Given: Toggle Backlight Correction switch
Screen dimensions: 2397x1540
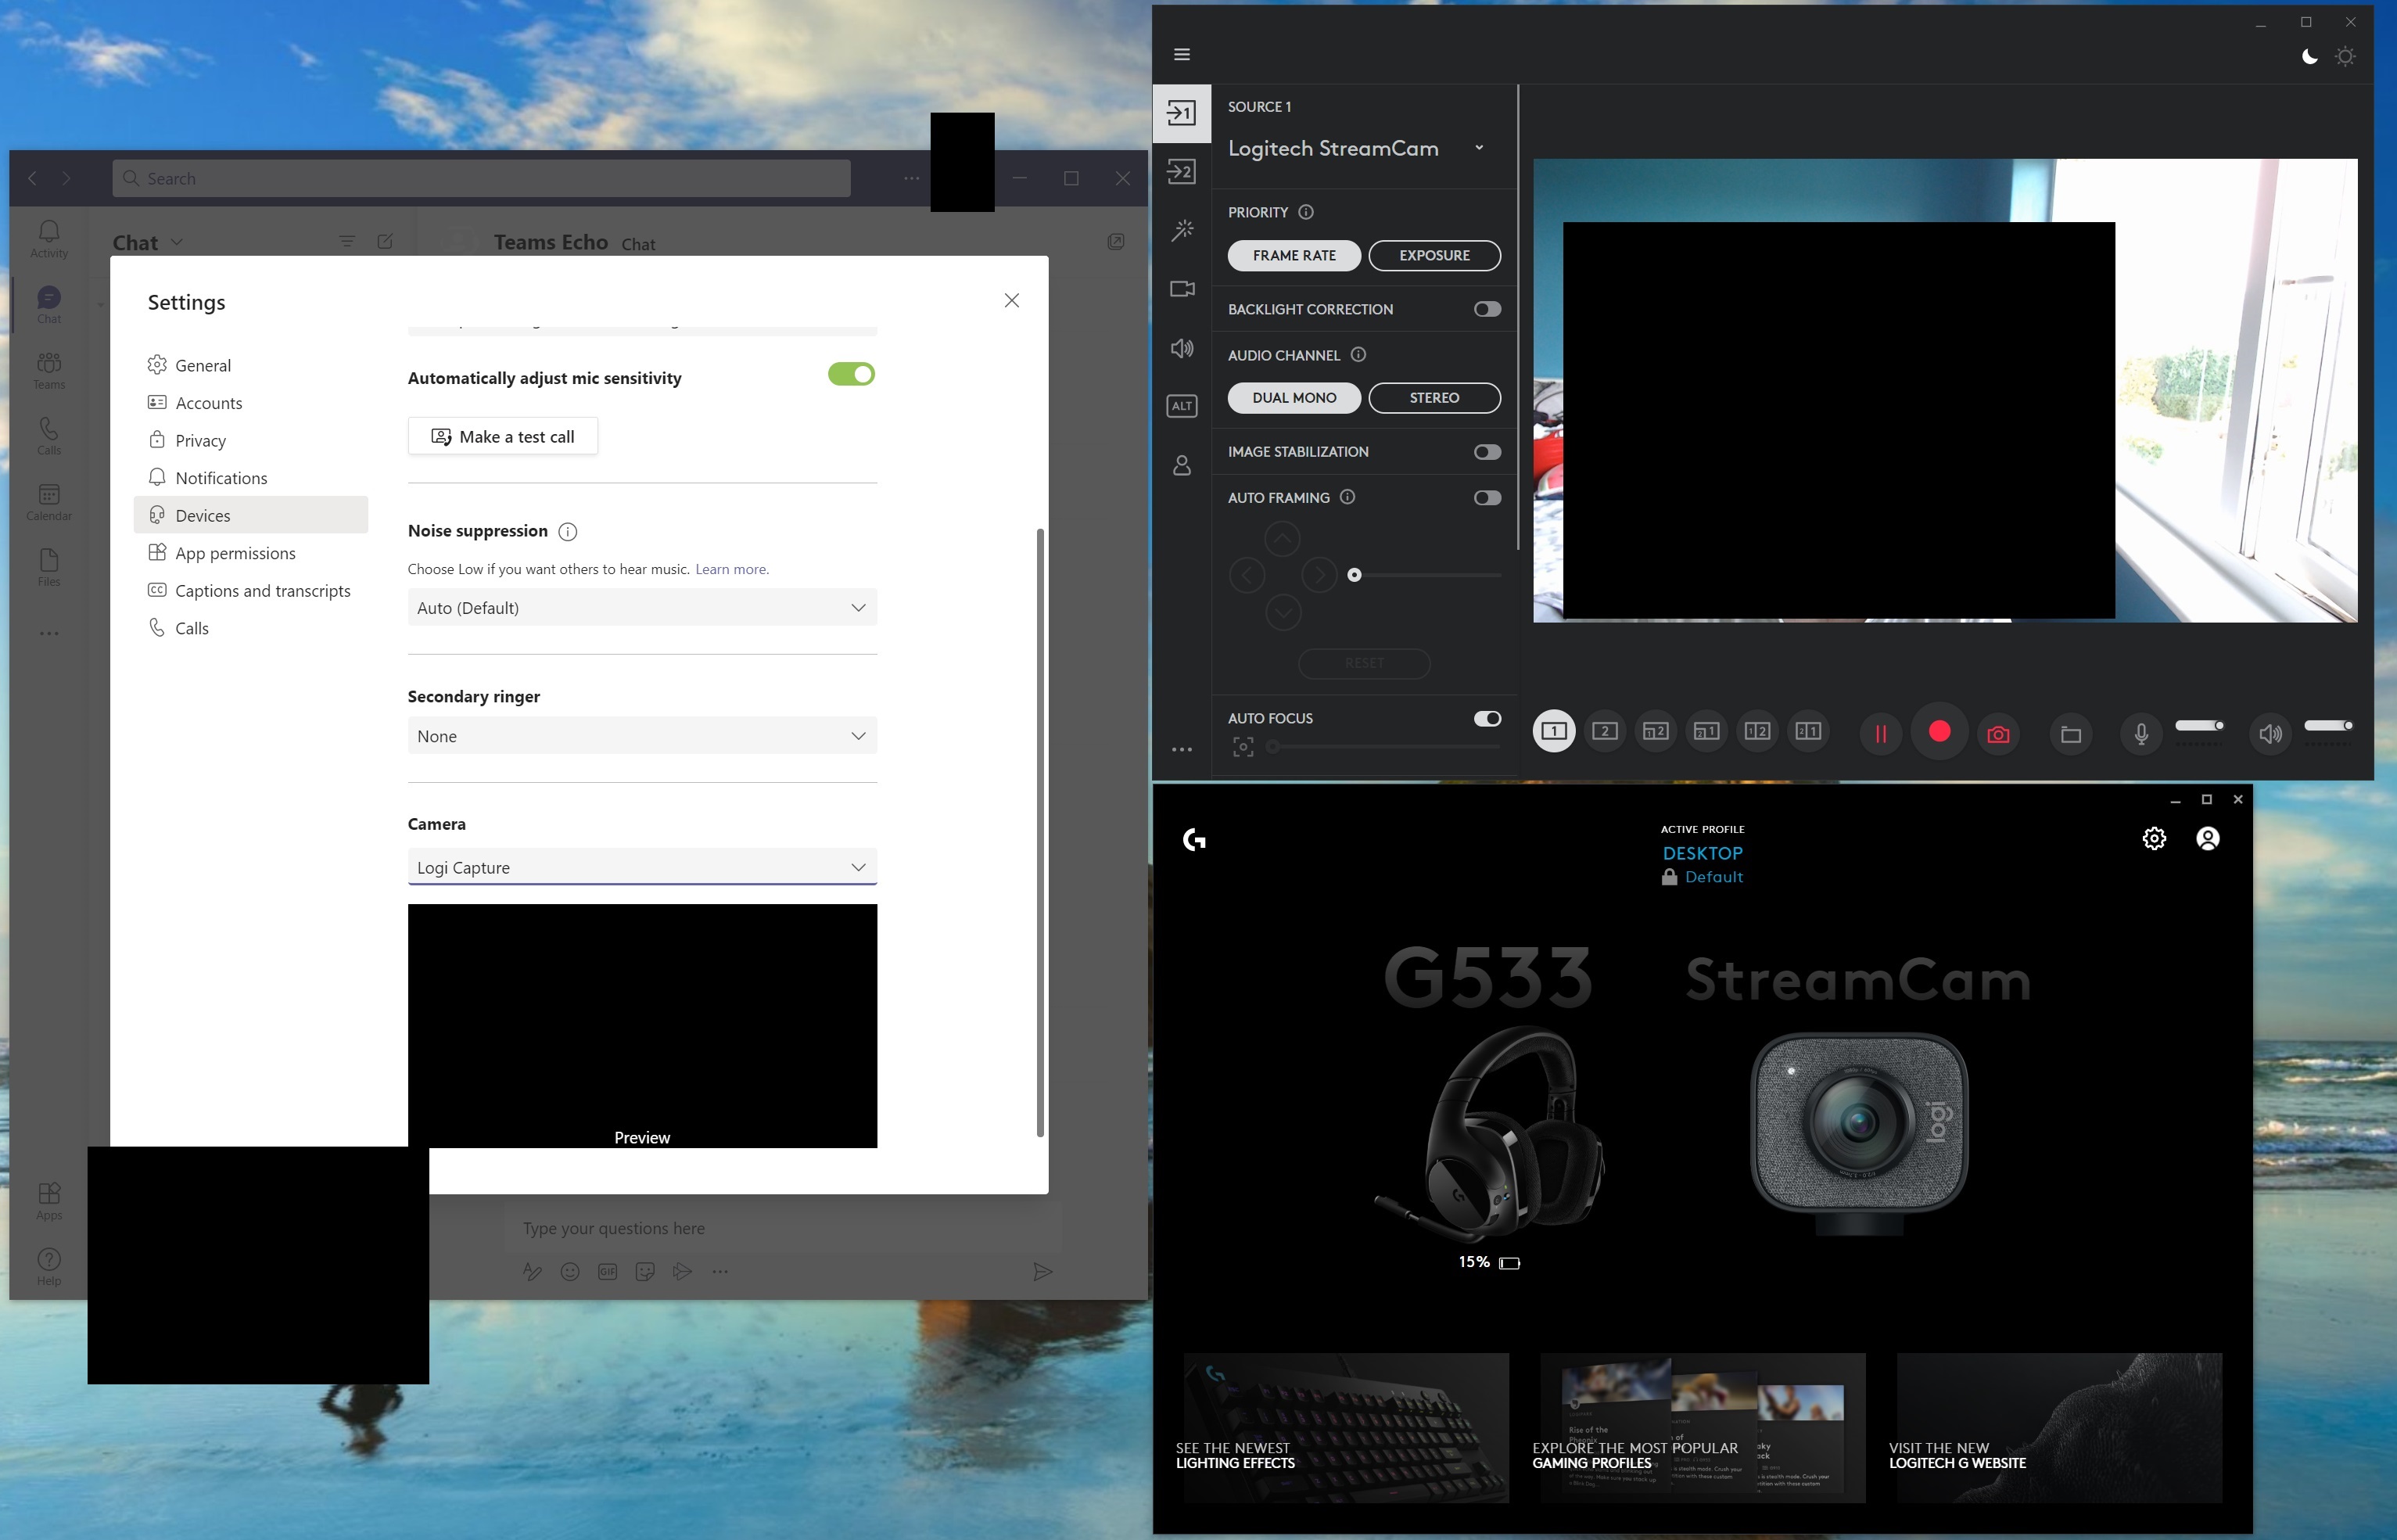Looking at the screenshot, I should (x=1487, y=309).
